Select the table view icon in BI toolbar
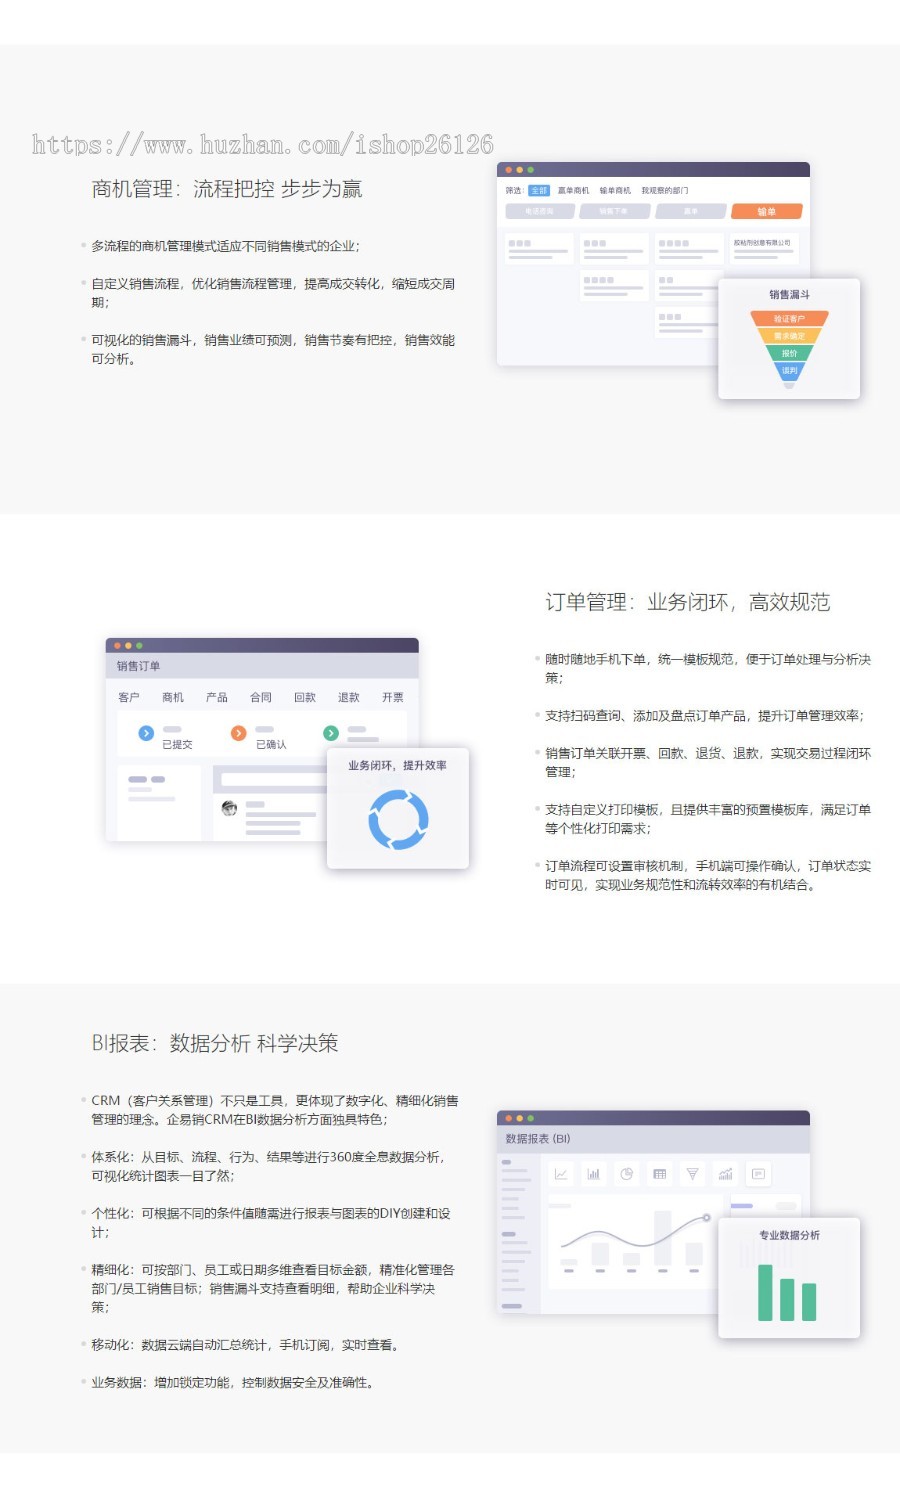 click(x=660, y=1174)
